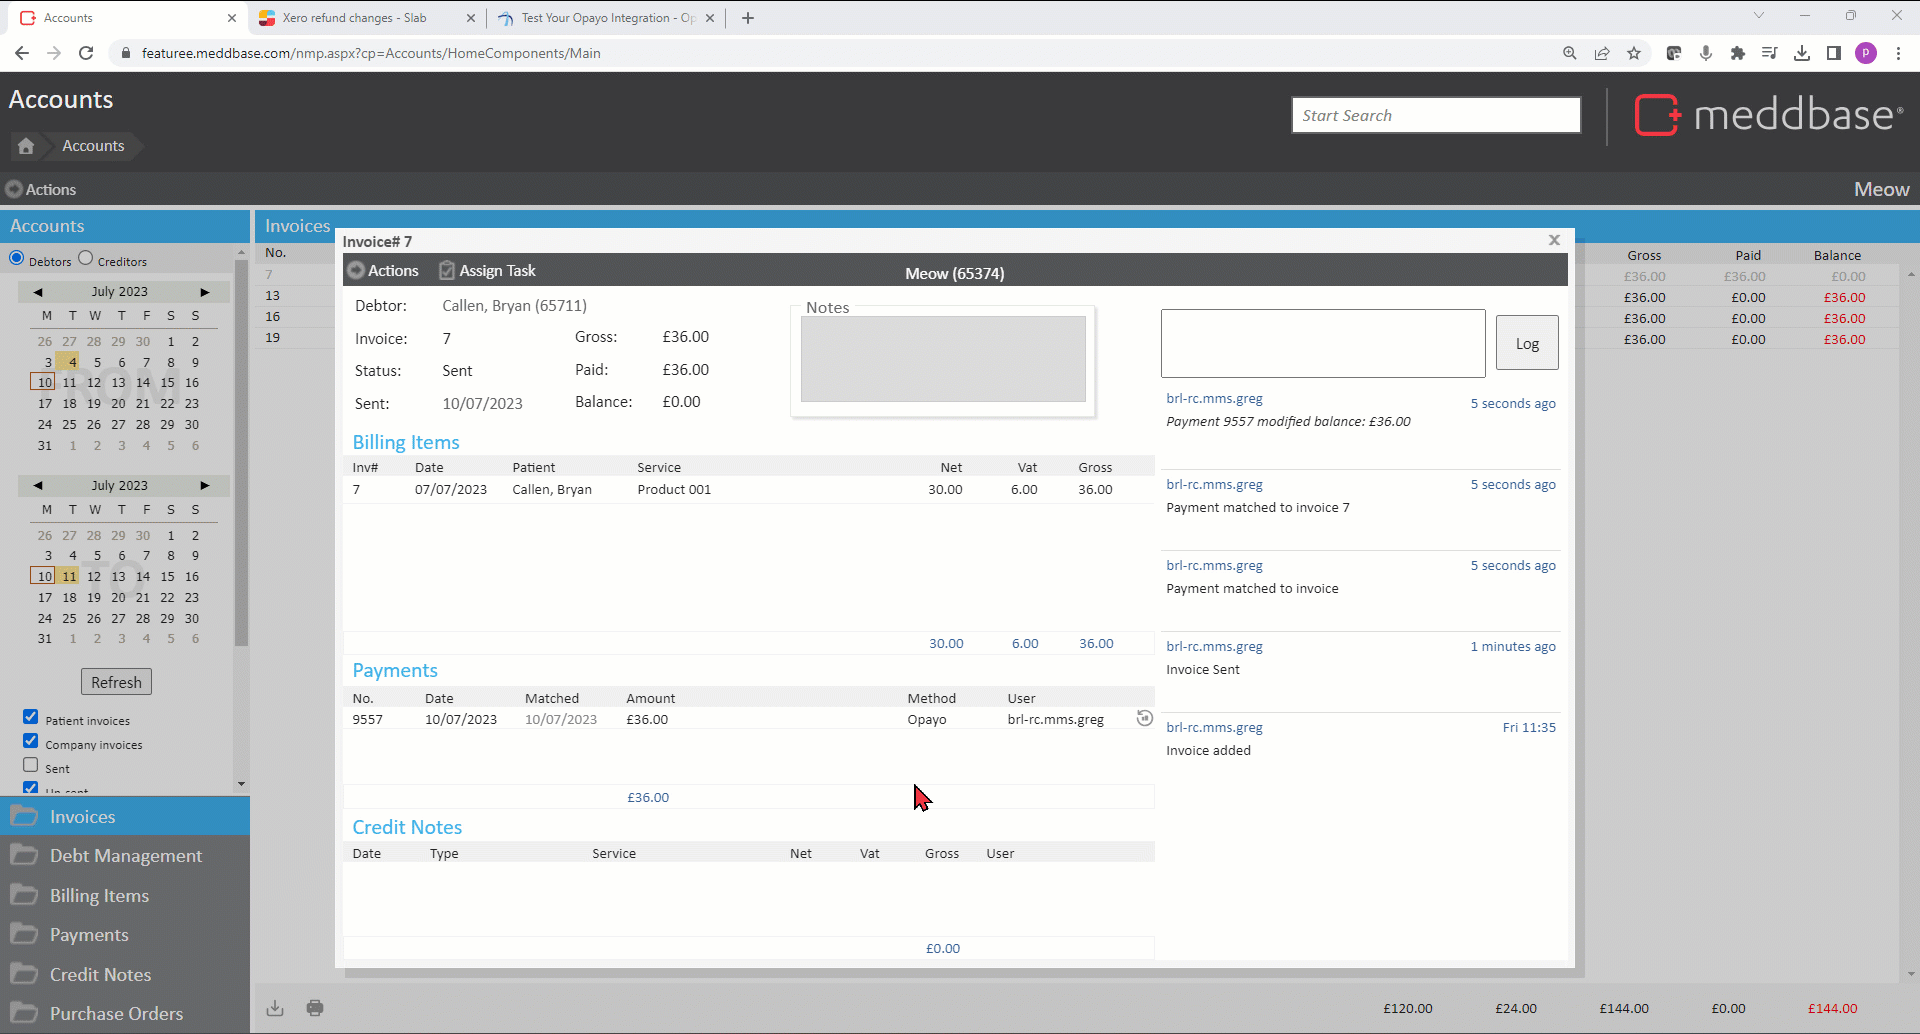The image size is (1920, 1034).
Task: Close the Invoice# 7 dialog
Action: [1554, 240]
